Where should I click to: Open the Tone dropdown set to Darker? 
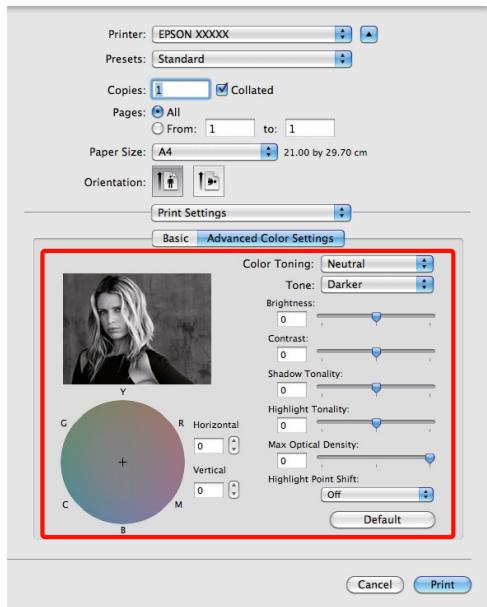tap(377, 285)
